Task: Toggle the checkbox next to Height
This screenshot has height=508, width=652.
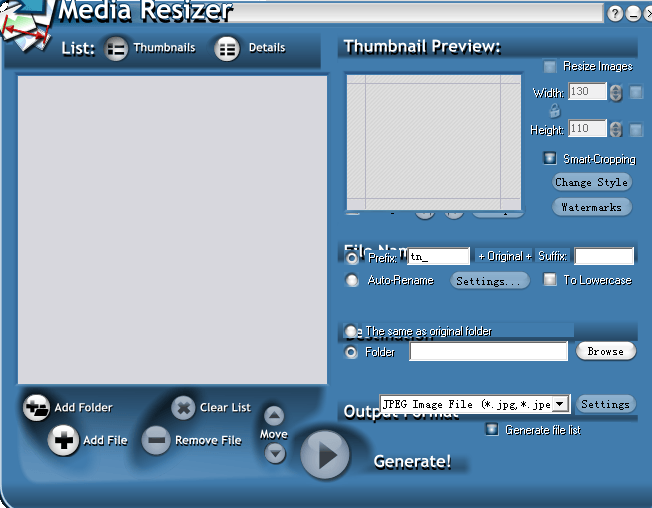Action: coord(636,130)
